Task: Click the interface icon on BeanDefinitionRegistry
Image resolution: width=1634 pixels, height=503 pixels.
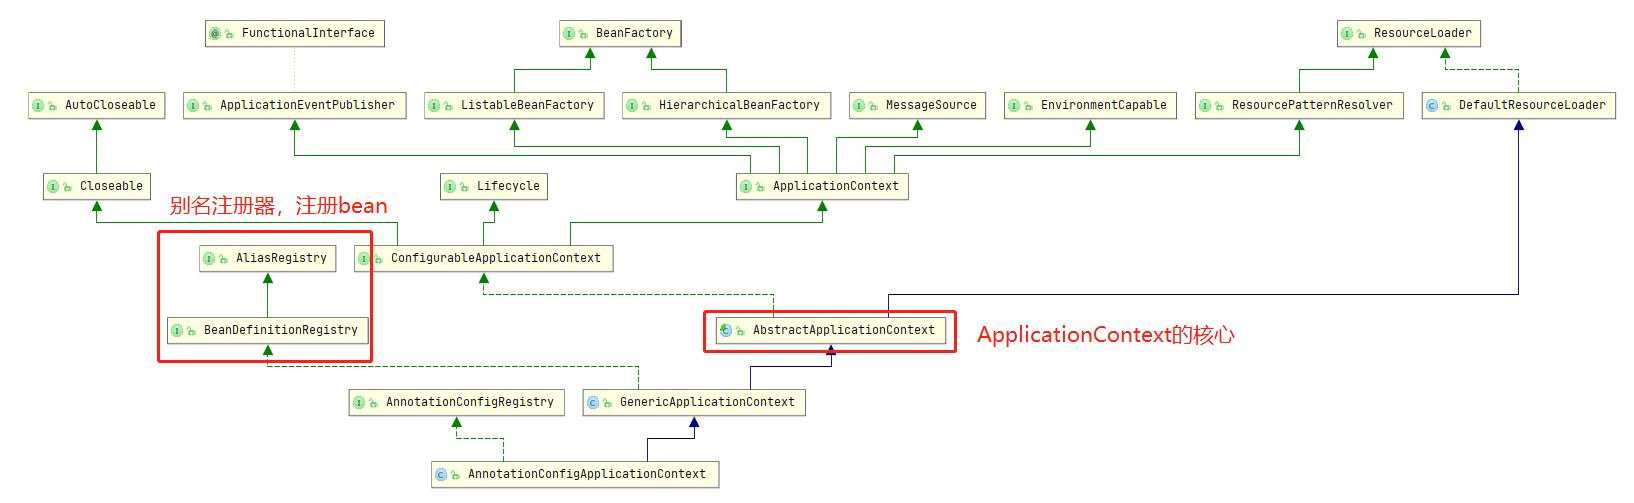Action: 177,331
